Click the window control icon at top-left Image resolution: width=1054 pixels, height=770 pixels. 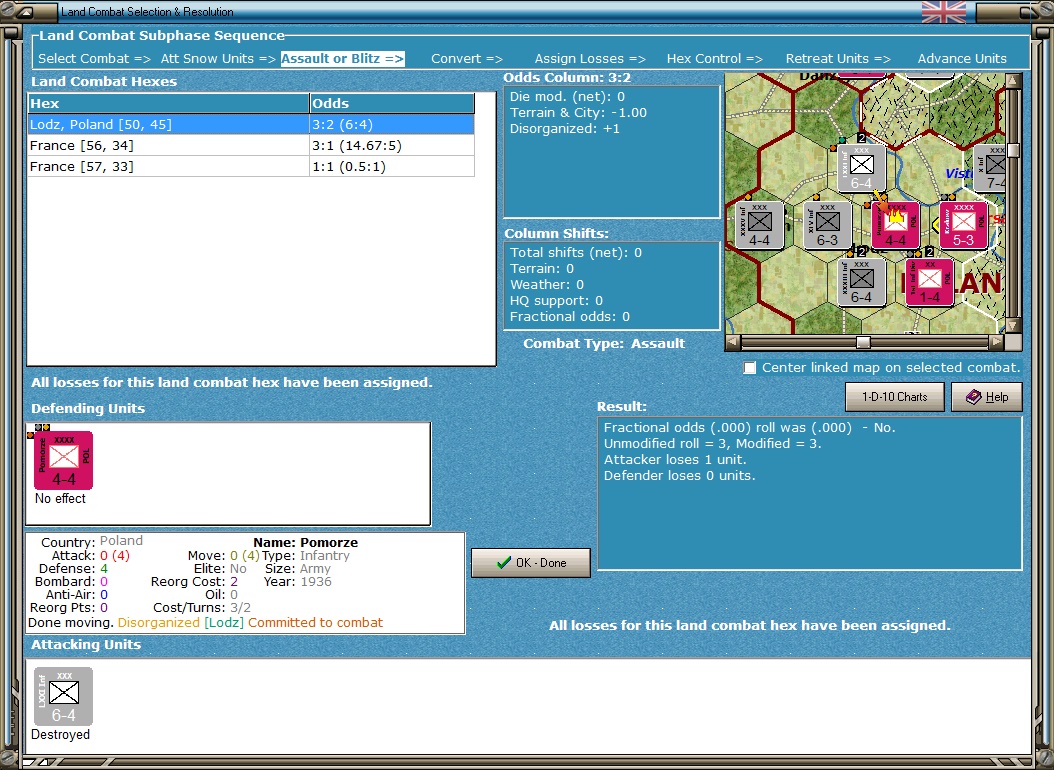[x=24, y=11]
